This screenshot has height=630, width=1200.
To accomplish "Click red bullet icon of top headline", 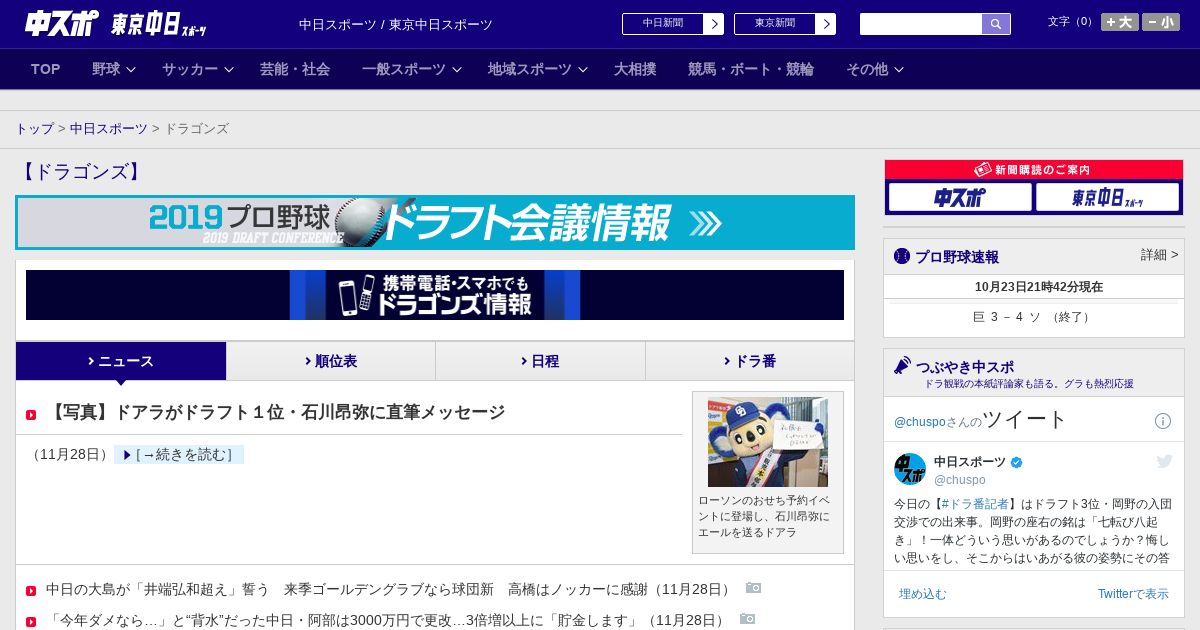I will [31, 415].
